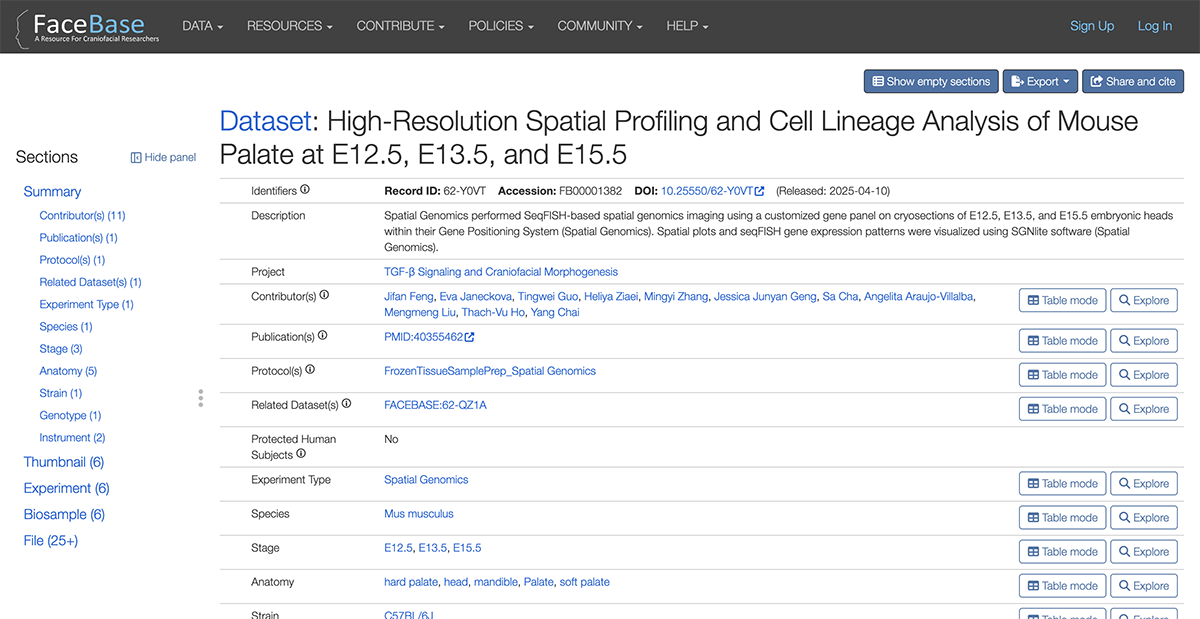Click Explore icon on the Species row

pyautogui.click(x=1143, y=517)
